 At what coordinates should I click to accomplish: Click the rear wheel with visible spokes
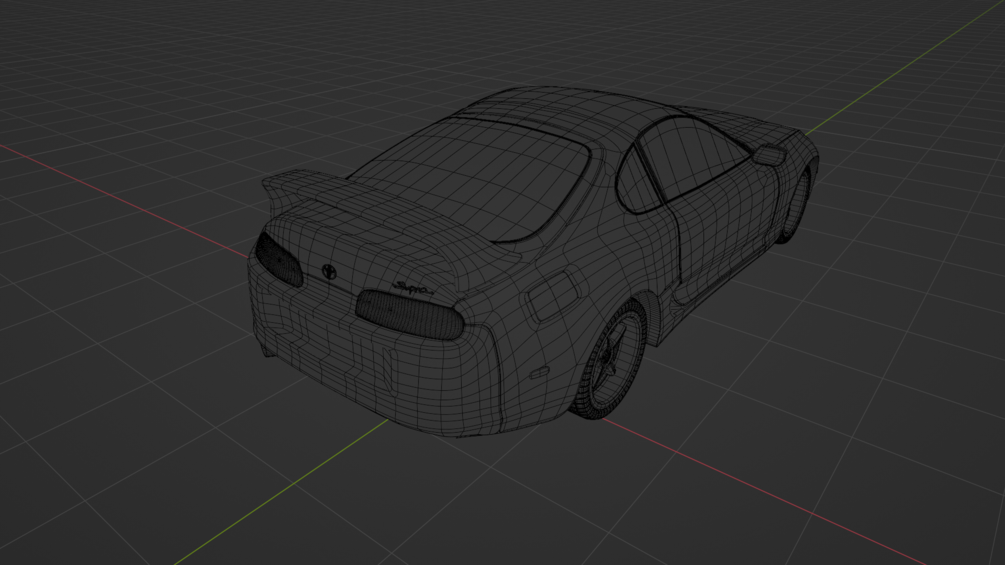[x=610, y=362]
